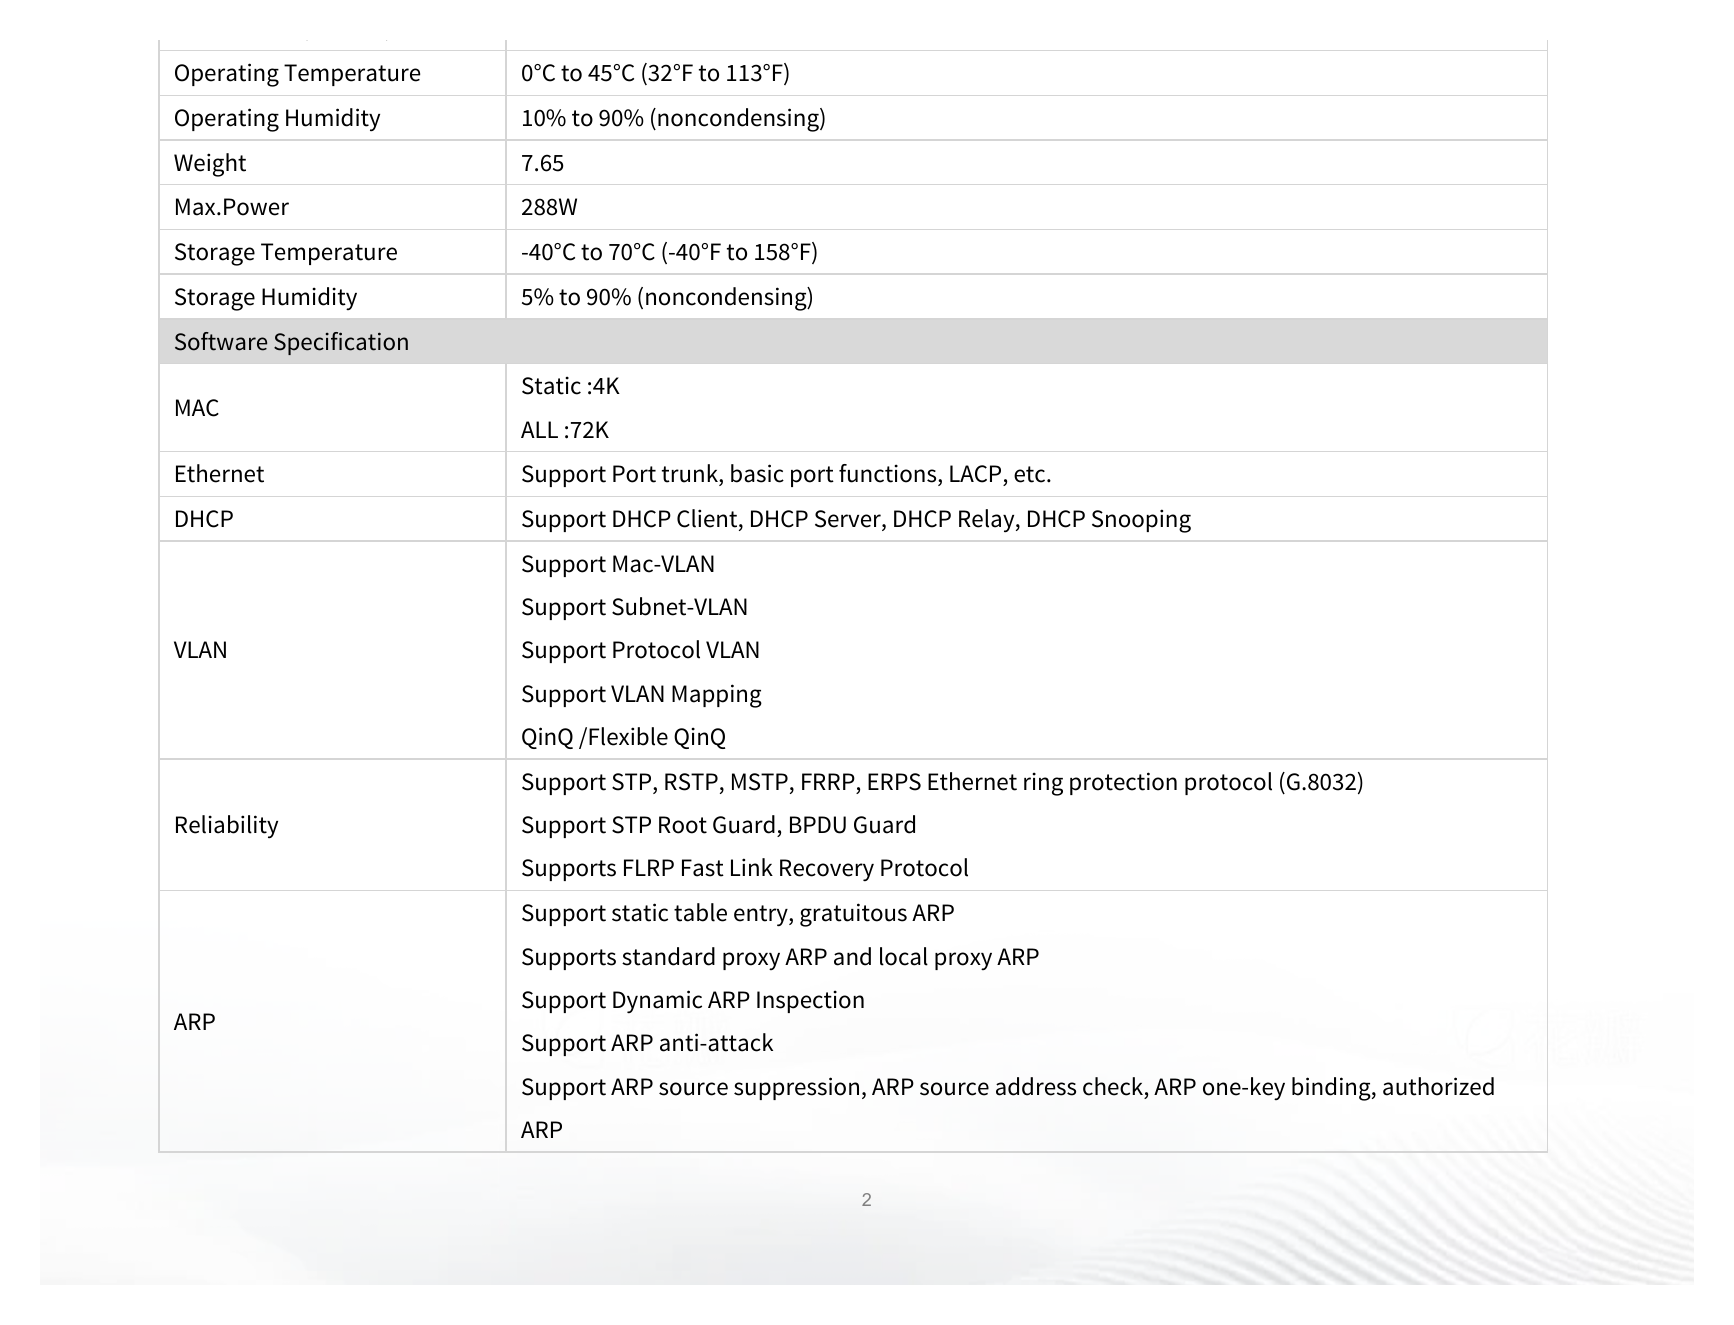Screen dimensions: 1734x1325
Task: Select the Support Subnet-VLAN line
Action: (634, 607)
